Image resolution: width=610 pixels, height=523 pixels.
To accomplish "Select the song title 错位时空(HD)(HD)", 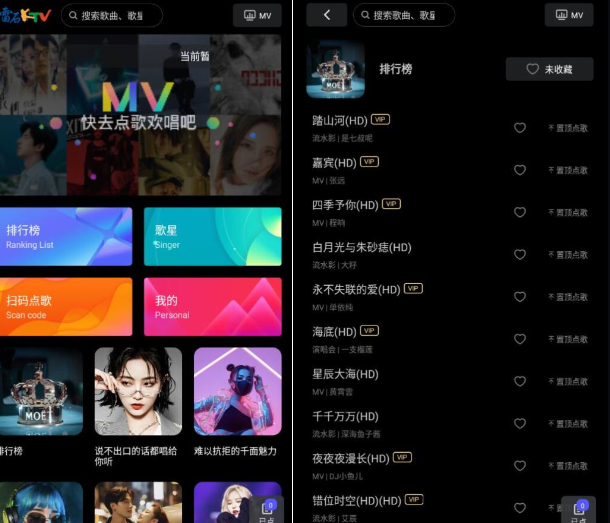I will (356, 501).
